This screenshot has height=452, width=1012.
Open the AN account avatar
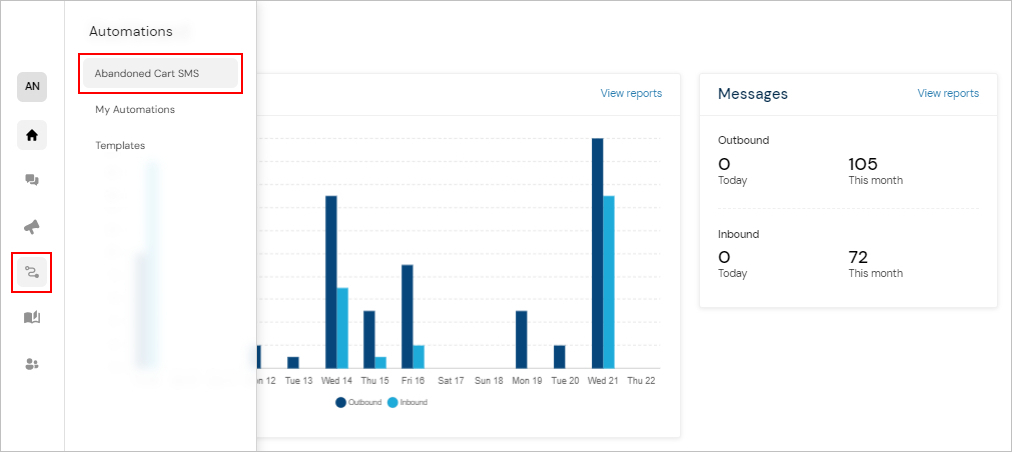tap(32, 87)
